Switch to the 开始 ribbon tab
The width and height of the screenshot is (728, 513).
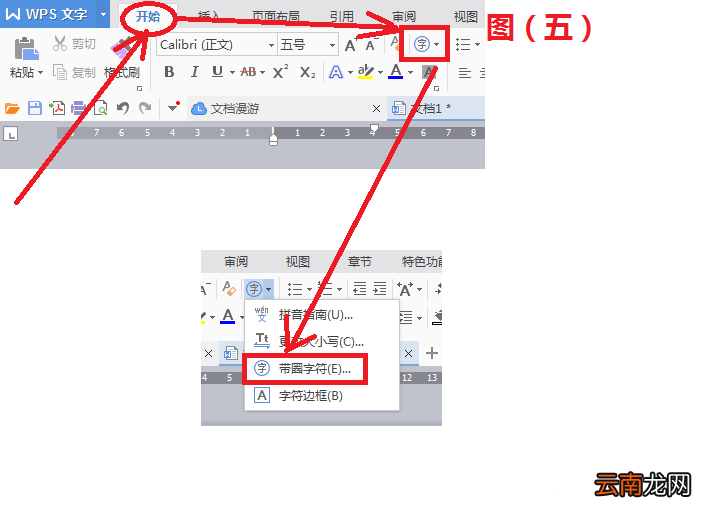click(148, 17)
